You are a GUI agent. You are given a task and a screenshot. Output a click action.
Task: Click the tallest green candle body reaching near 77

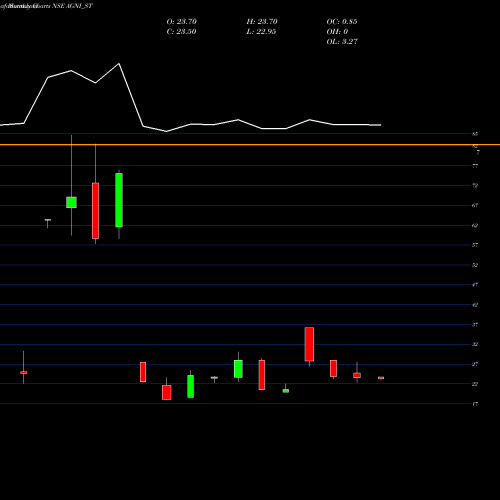click(x=119, y=200)
